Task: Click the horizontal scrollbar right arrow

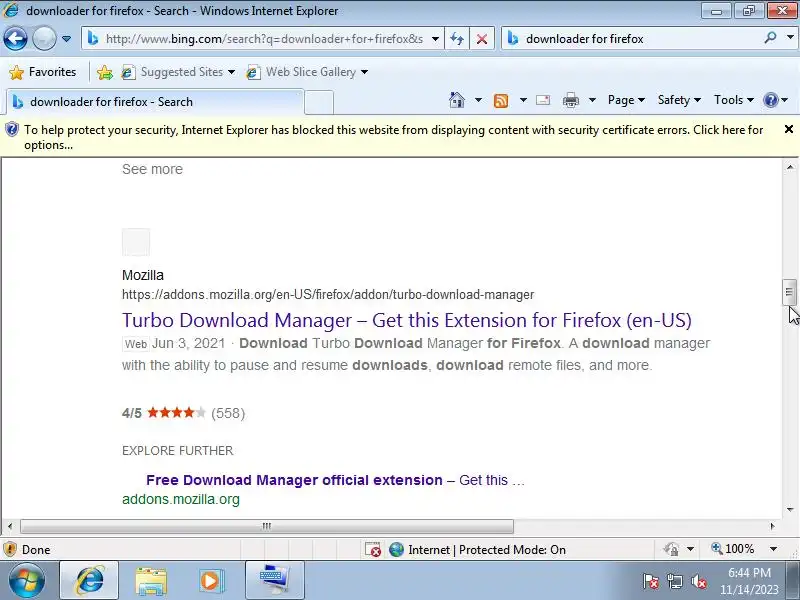Action: coord(772,526)
